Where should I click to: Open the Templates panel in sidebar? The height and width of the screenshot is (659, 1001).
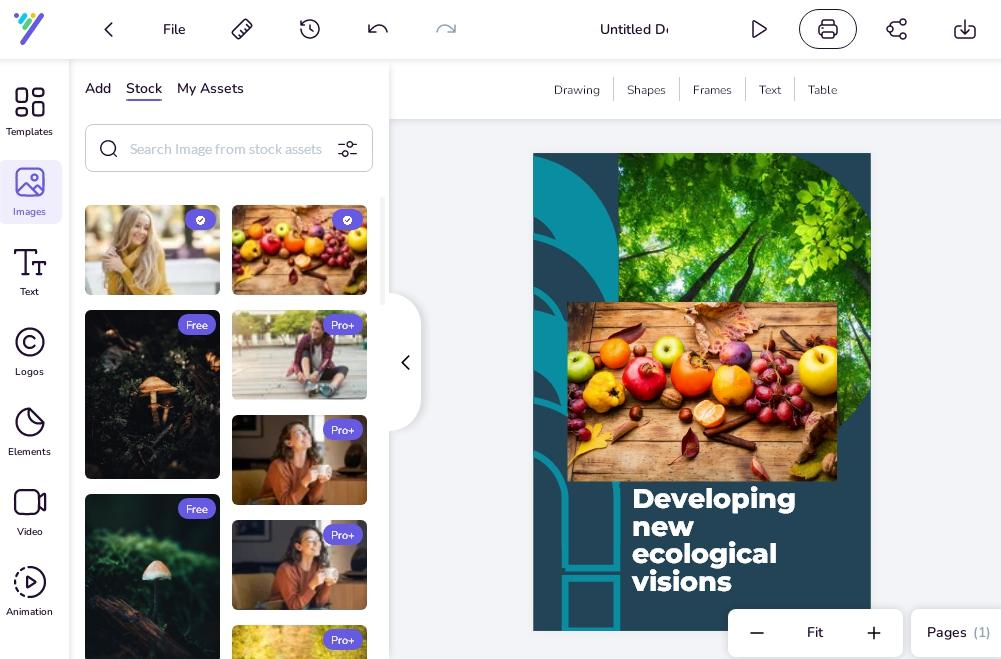tap(29, 111)
